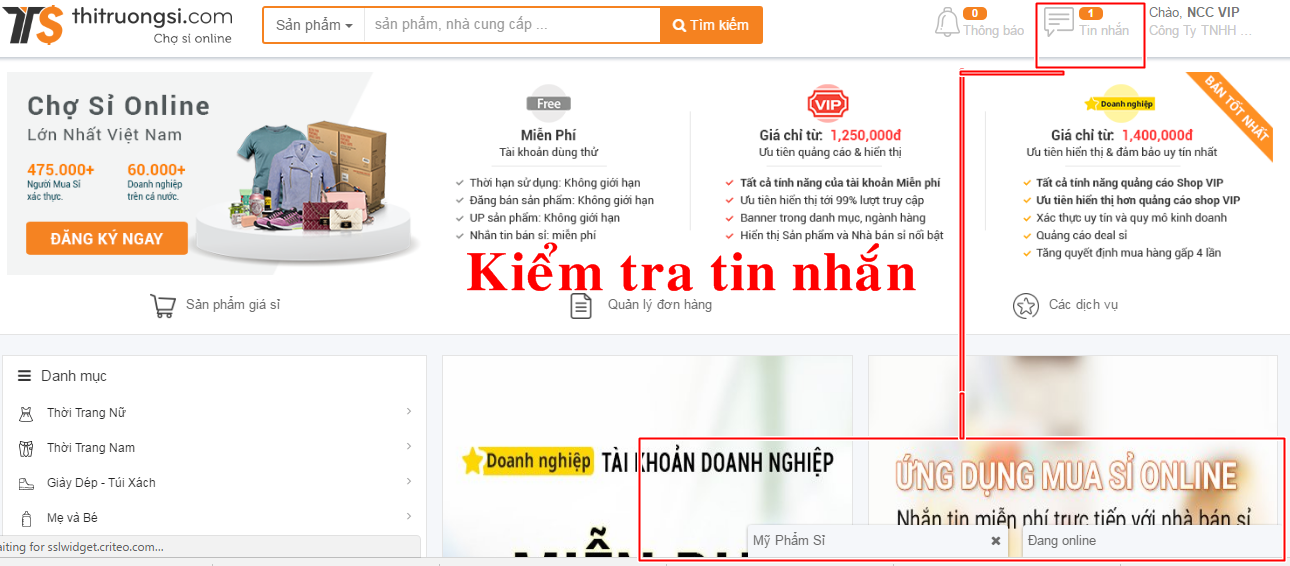Click the Quản lý đơn hàng document icon
The image size is (1290, 566).
(581, 305)
